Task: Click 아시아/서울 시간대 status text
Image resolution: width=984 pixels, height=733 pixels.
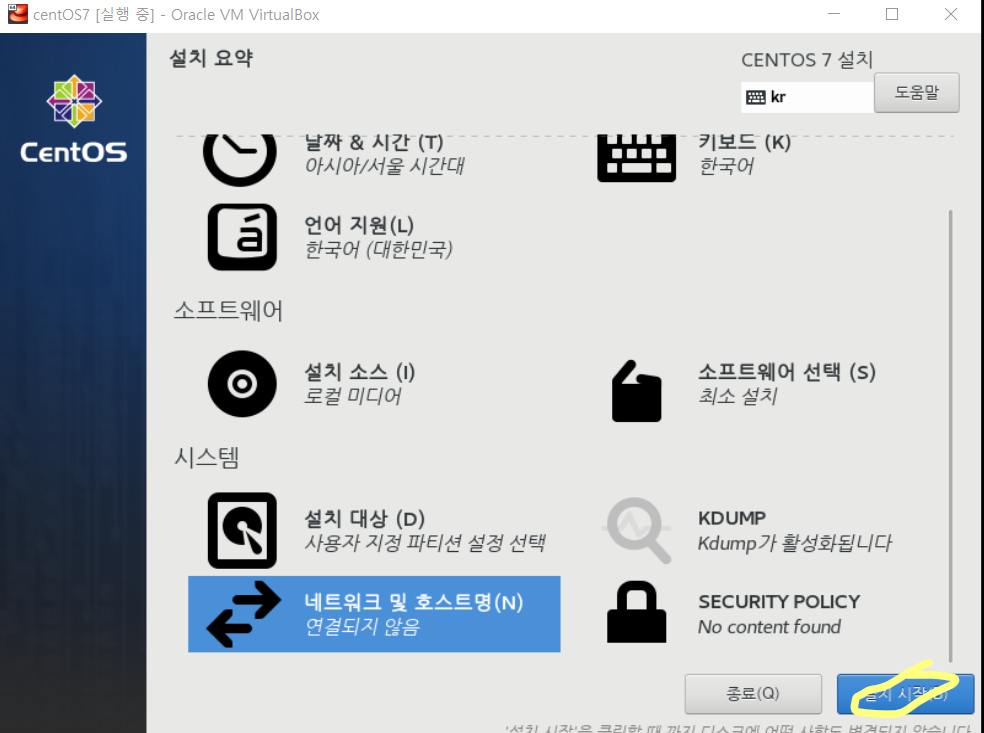Action: point(384,166)
